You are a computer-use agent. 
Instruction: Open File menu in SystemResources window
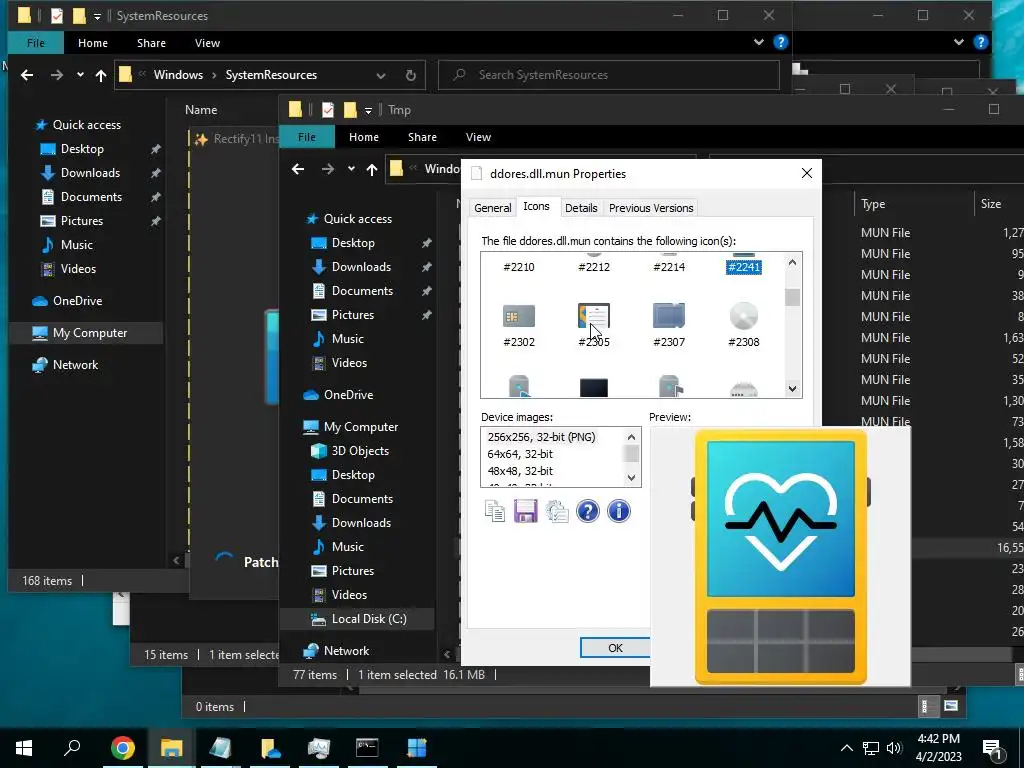click(36, 43)
